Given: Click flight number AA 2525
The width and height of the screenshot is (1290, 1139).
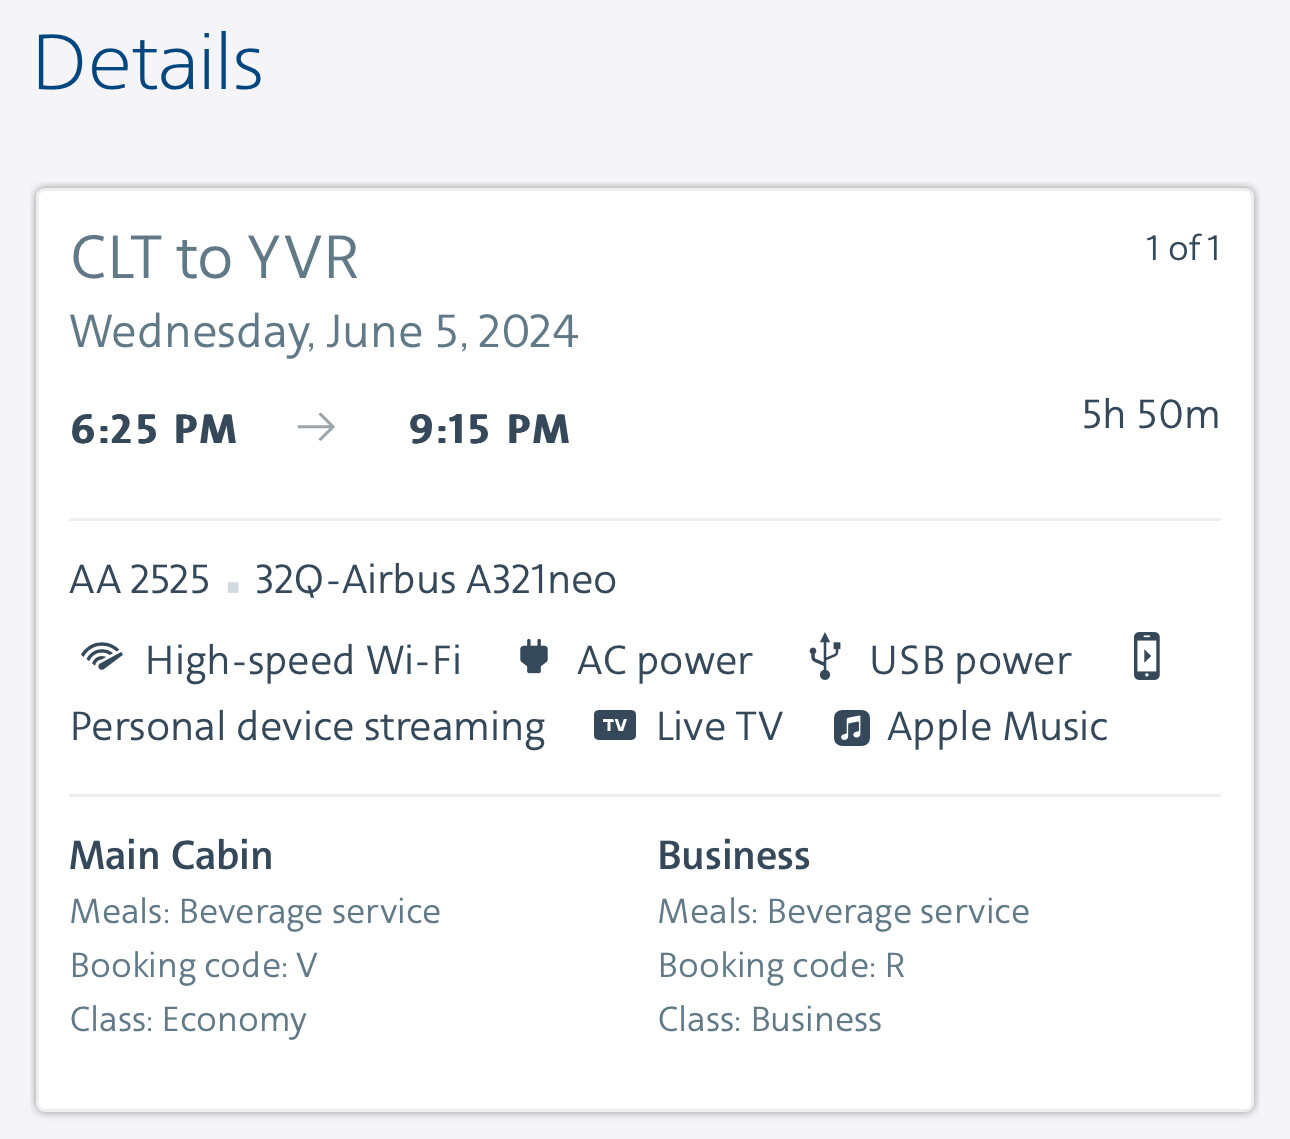Looking at the screenshot, I should pyautogui.click(x=140, y=580).
